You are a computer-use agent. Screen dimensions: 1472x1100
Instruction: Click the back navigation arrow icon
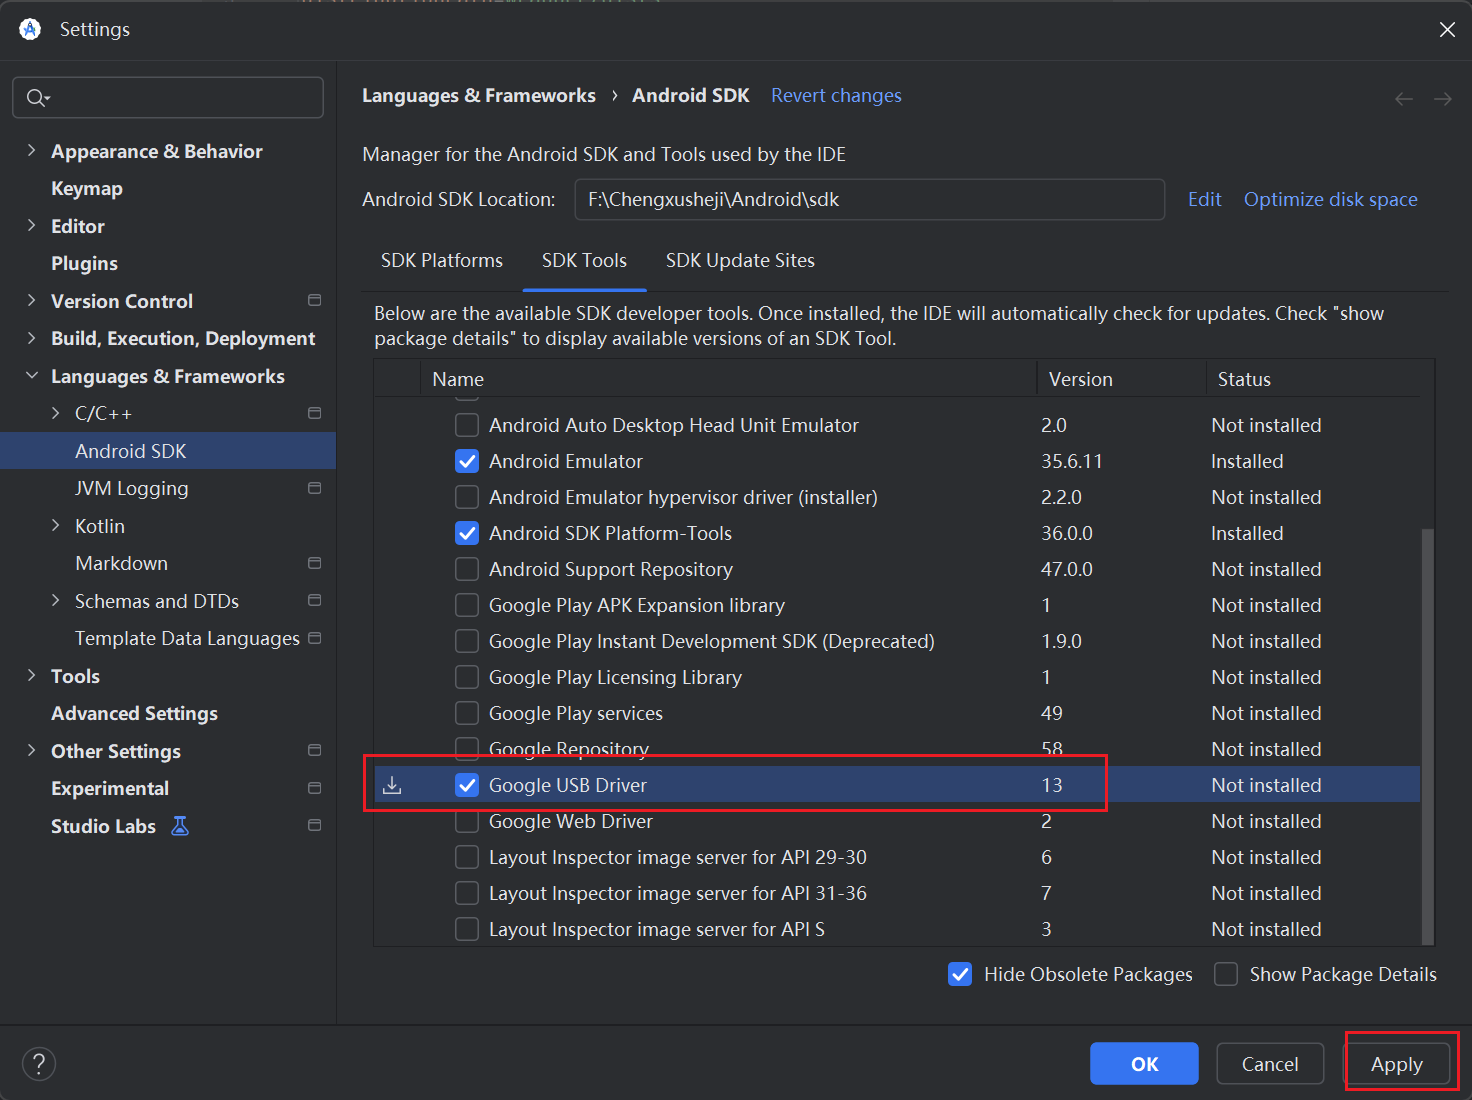click(1404, 98)
